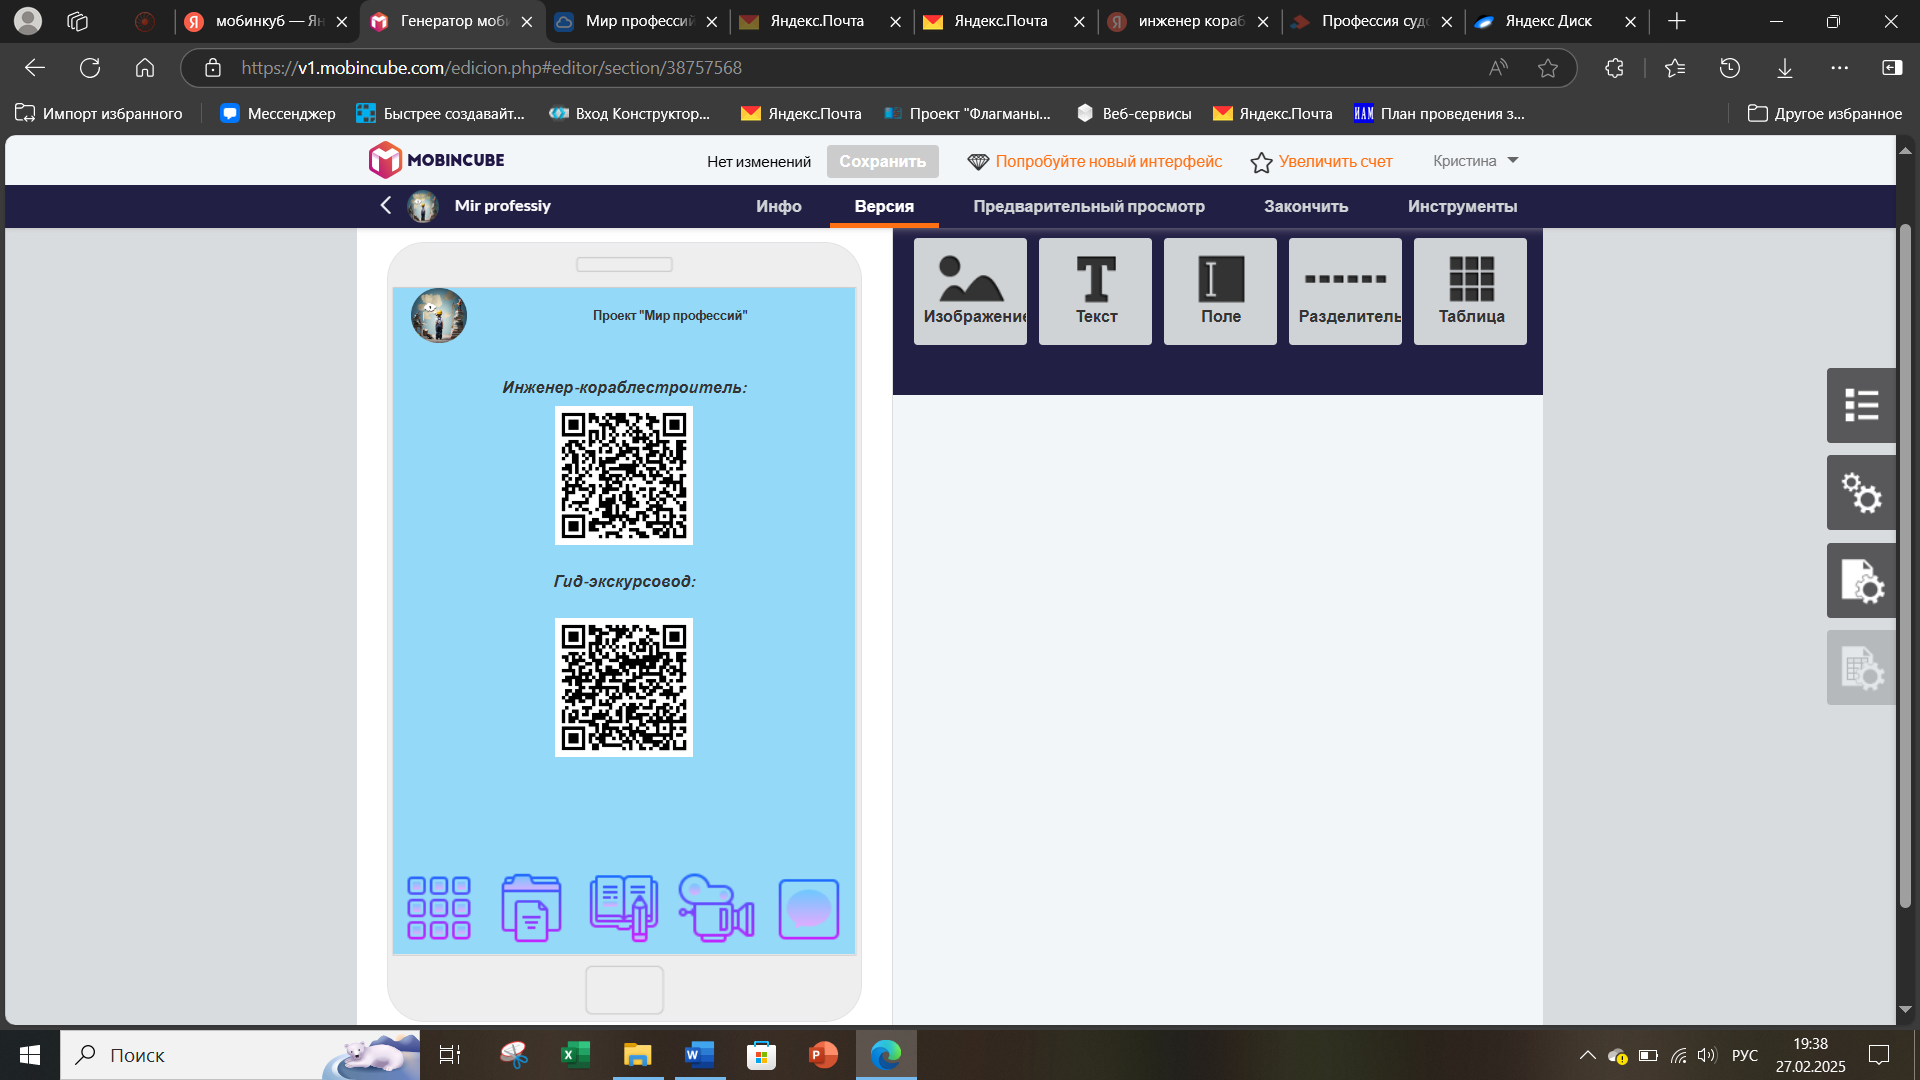Screen dimensions: 1920x1080
Task: Open the Предварительный просмотр tab
Action: pyautogui.click(x=1088, y=206)
